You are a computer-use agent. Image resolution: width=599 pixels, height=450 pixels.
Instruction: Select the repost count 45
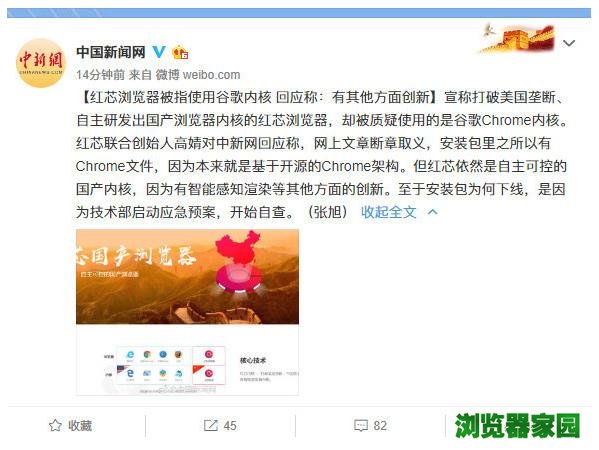[230, 426]
